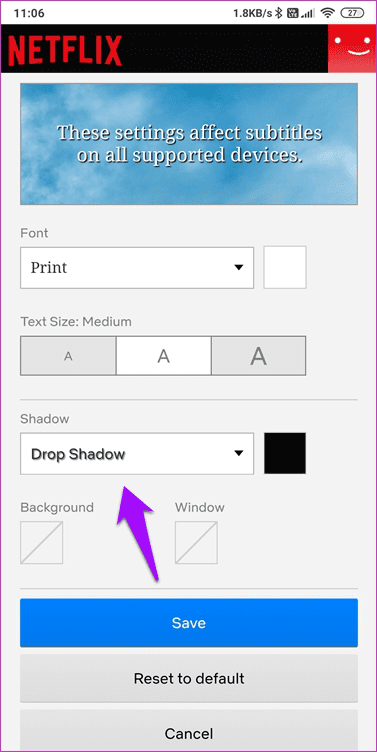The width and height of the screenshot is (377, 752).
Task: Tap the Netflix logo
Action: (x=65, y=51)
